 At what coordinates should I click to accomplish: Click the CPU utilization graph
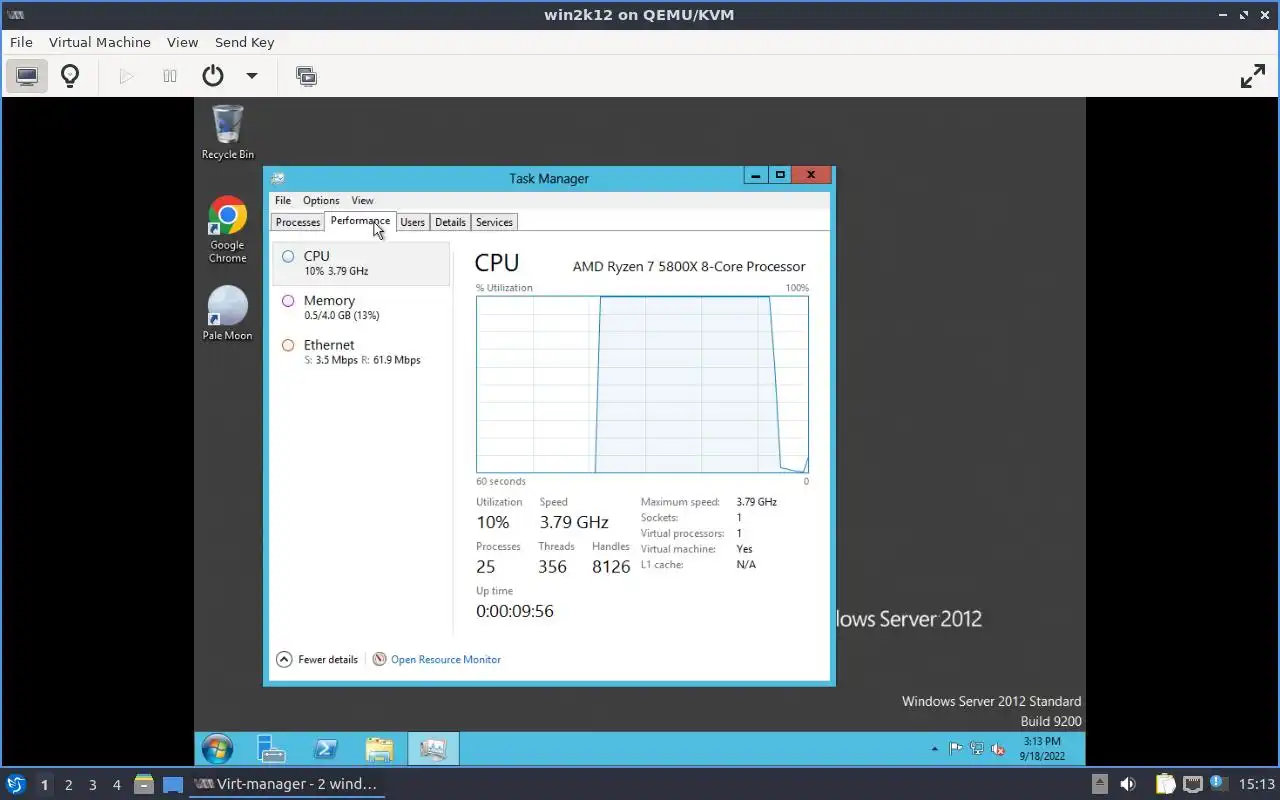642,384
